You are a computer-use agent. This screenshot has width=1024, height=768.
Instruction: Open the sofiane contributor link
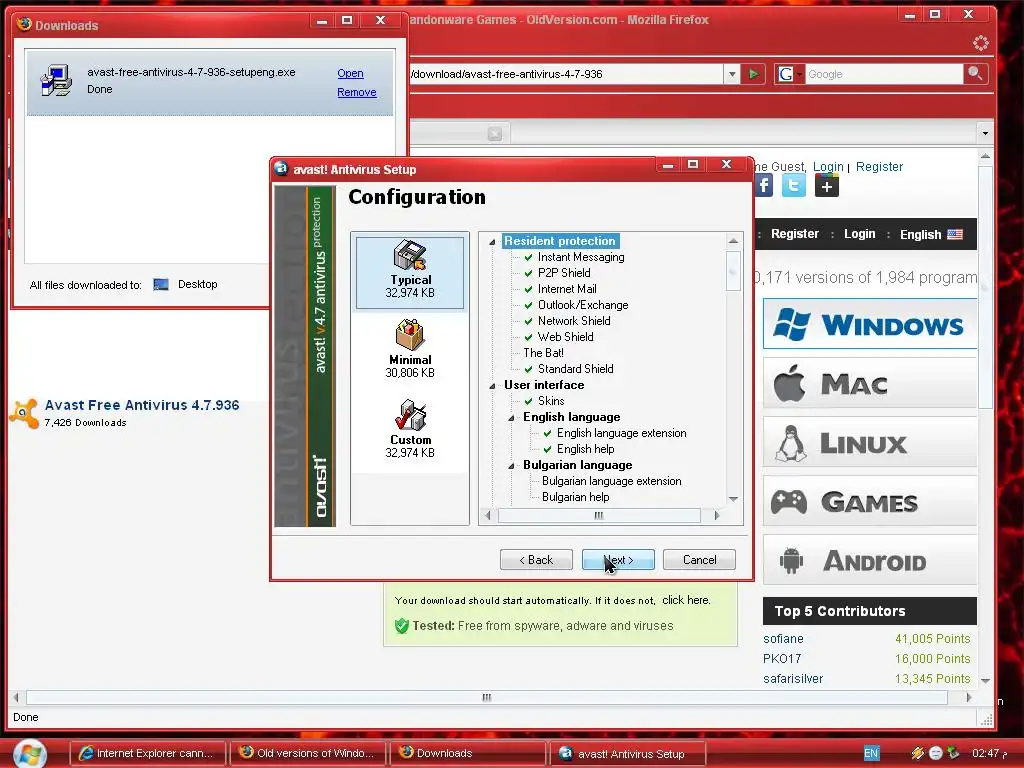coord(783,639)
